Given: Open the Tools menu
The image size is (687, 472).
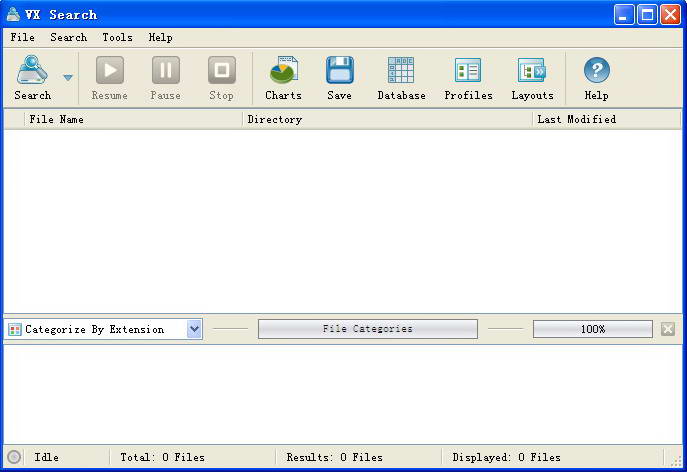Looking at the screenshot, I should coord(117,37).
